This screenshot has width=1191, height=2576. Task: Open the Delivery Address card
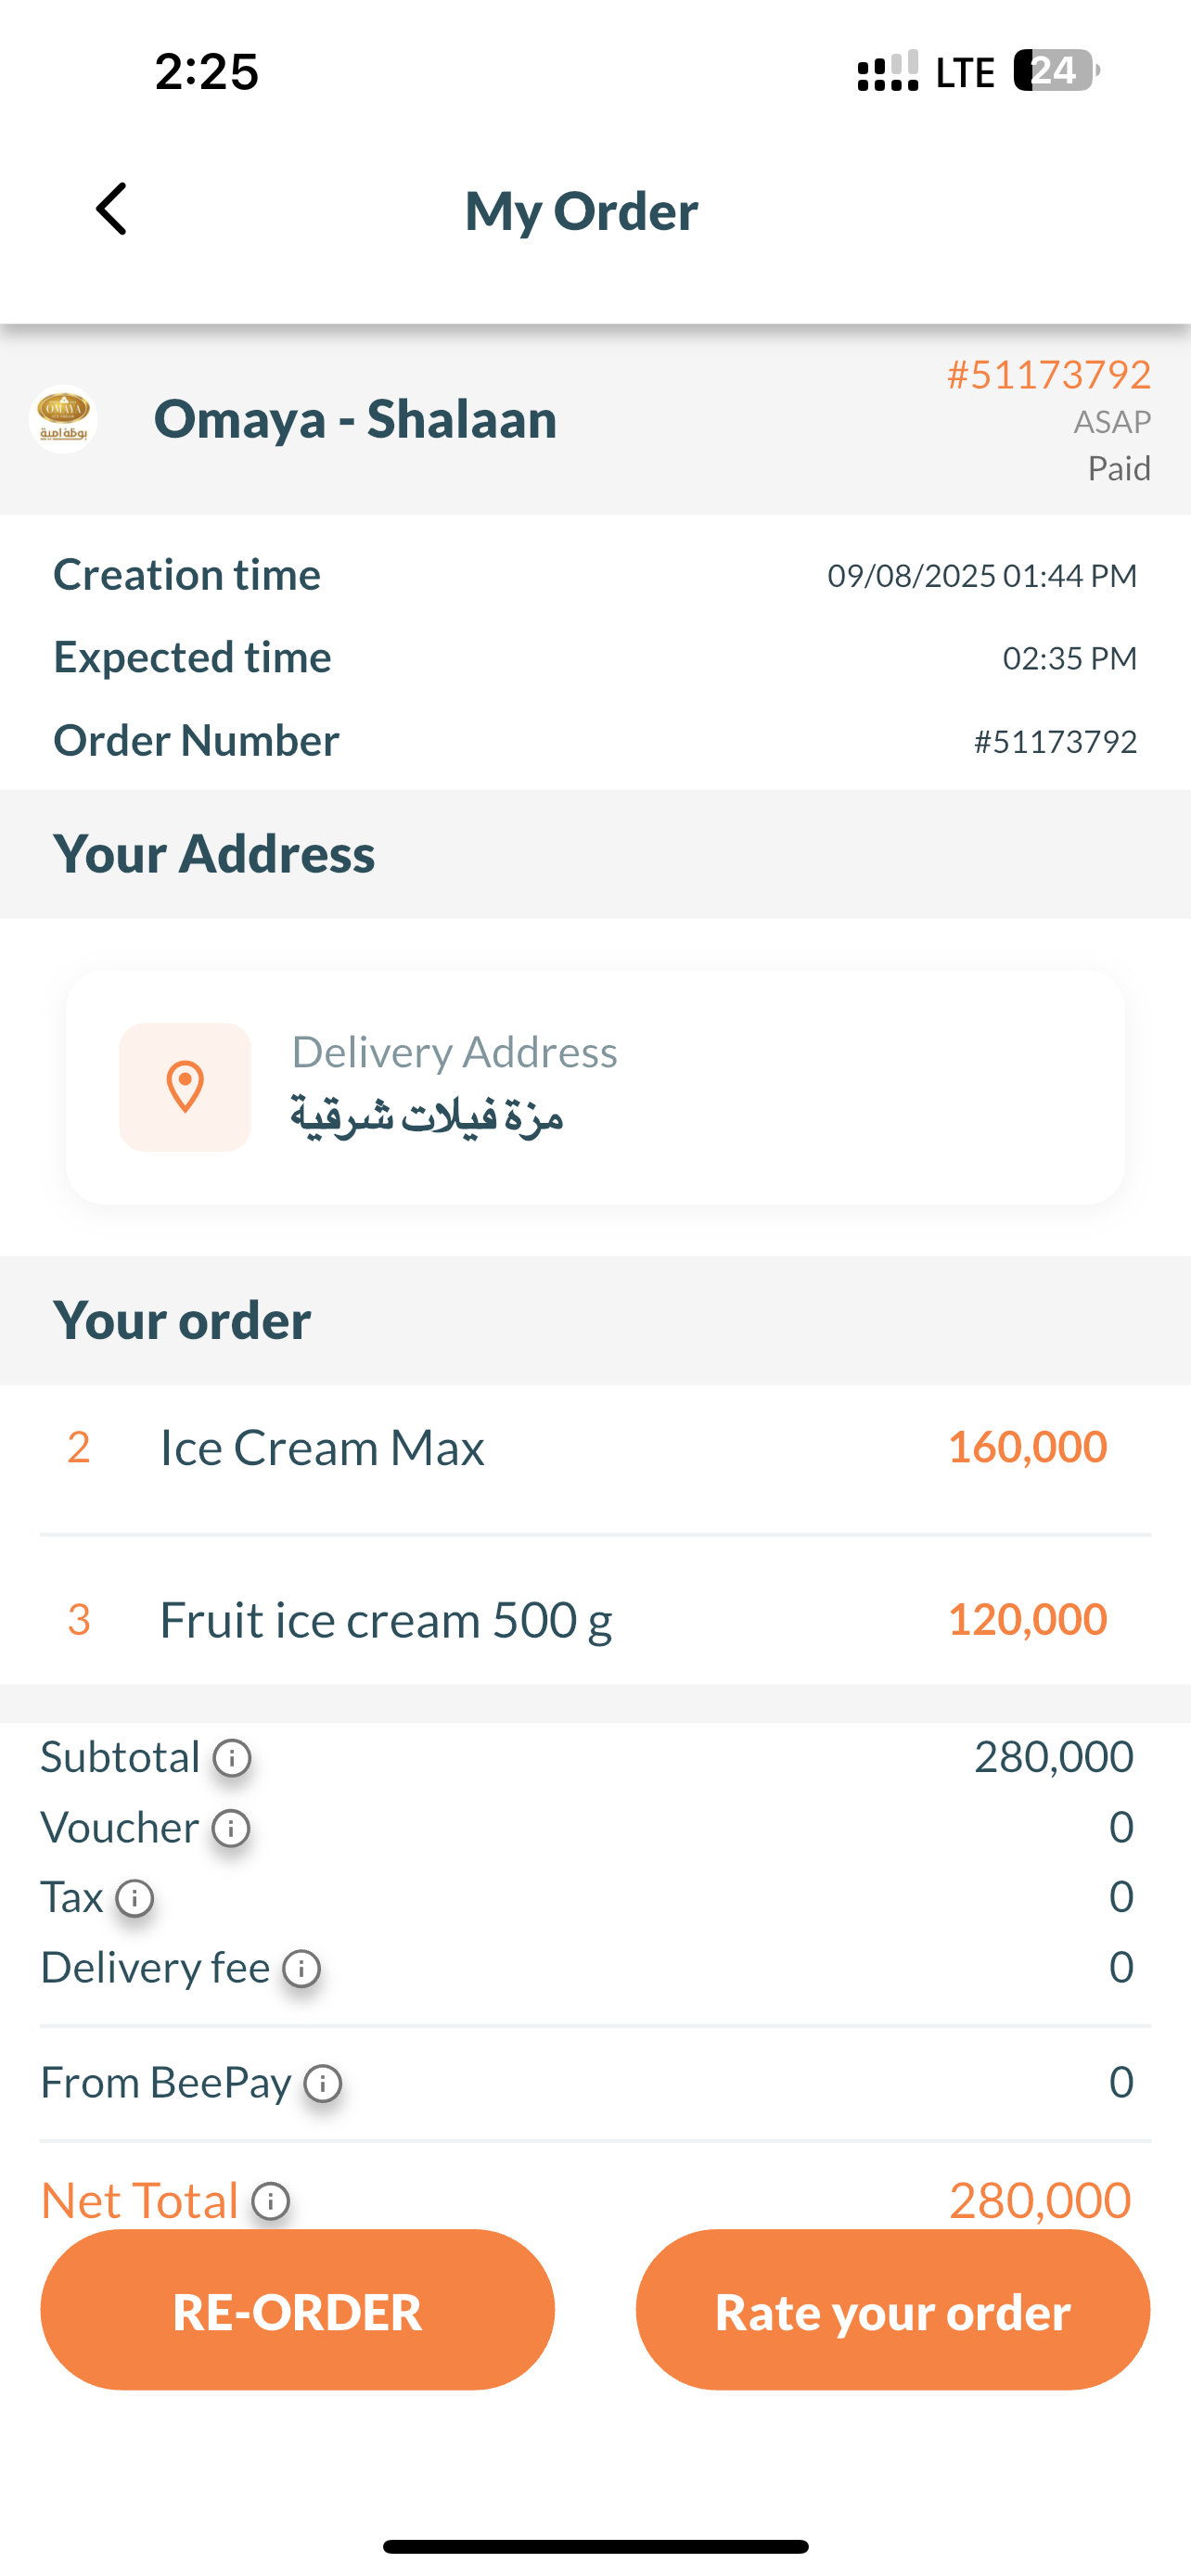[595, 1087]
